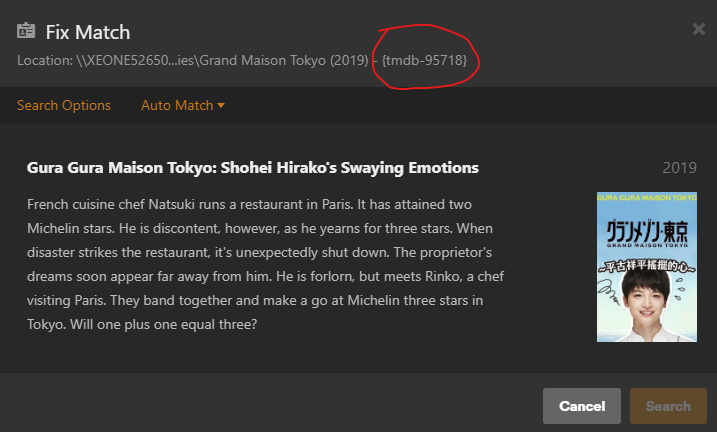Expand the Auto Match dropdown

[182, 105]
